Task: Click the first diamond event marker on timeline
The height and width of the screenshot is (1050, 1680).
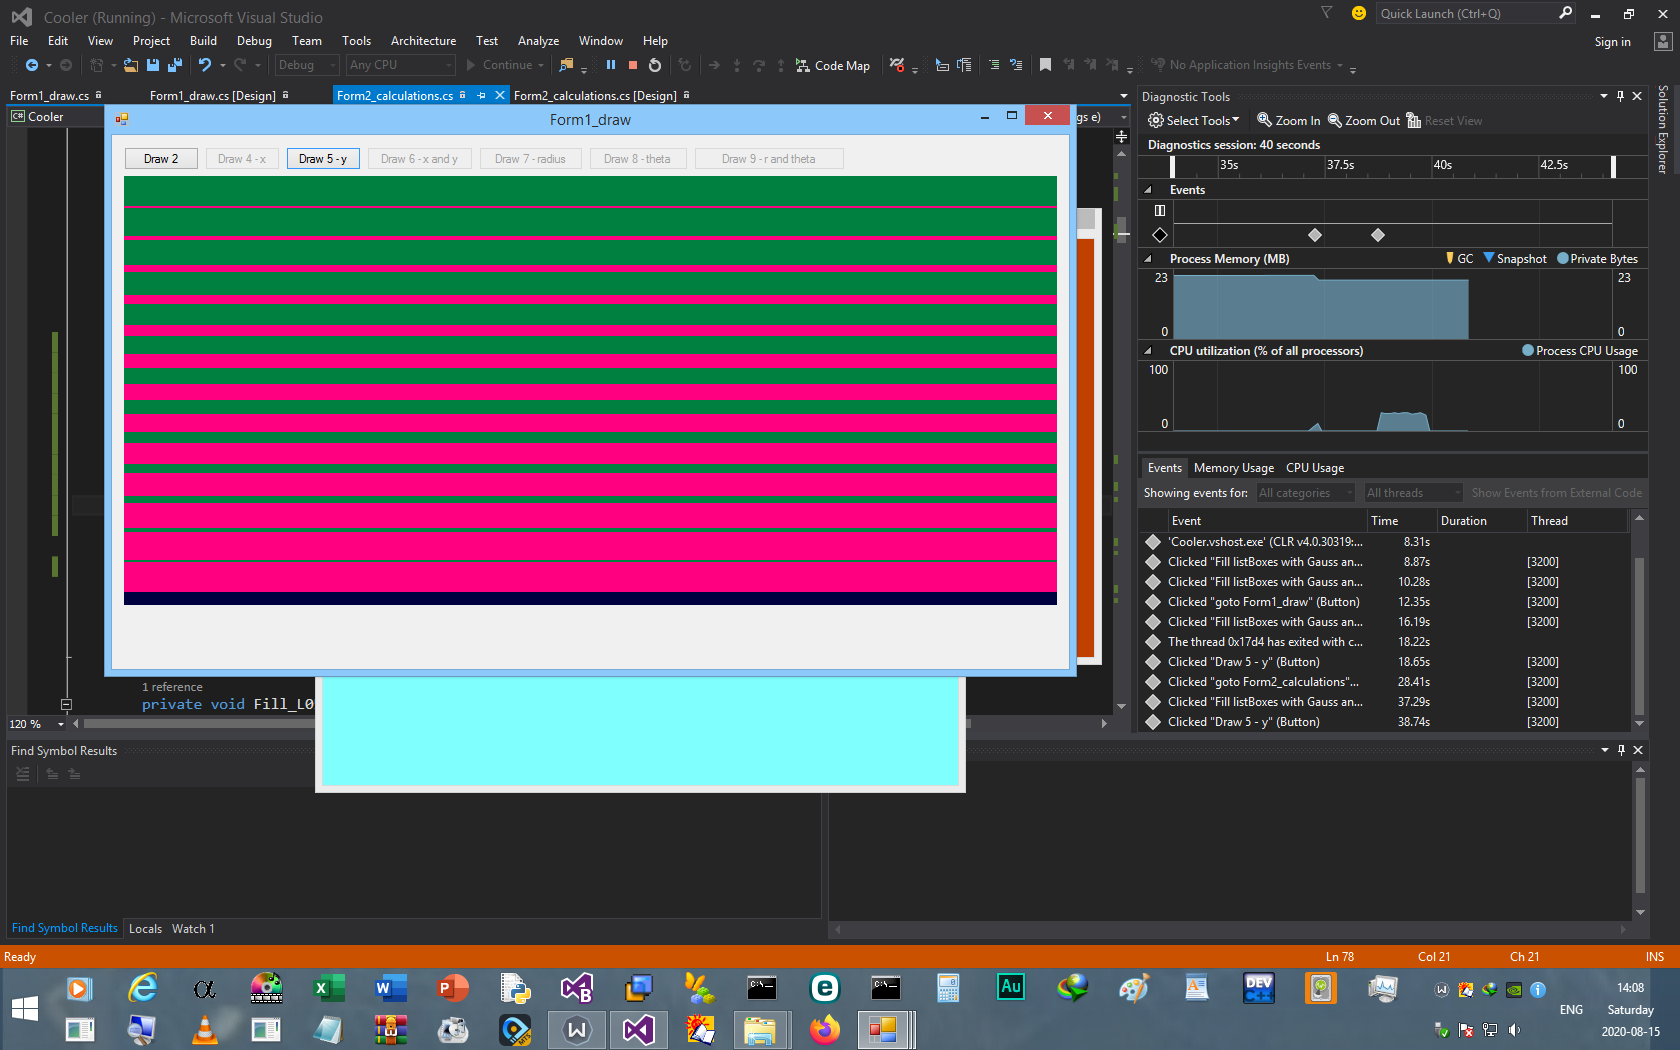Action: pyautogui.click(x=1315, y=235)
